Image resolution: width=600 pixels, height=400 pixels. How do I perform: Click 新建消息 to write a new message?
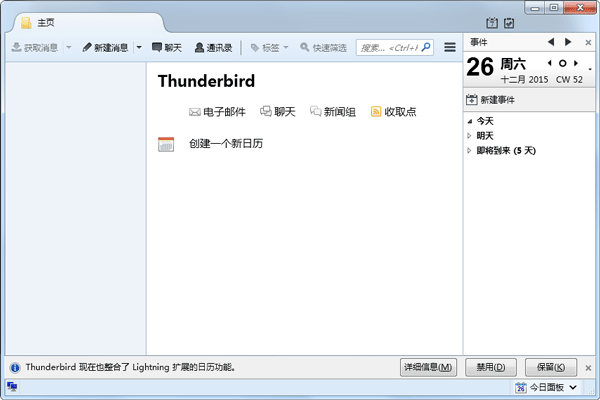106,47
